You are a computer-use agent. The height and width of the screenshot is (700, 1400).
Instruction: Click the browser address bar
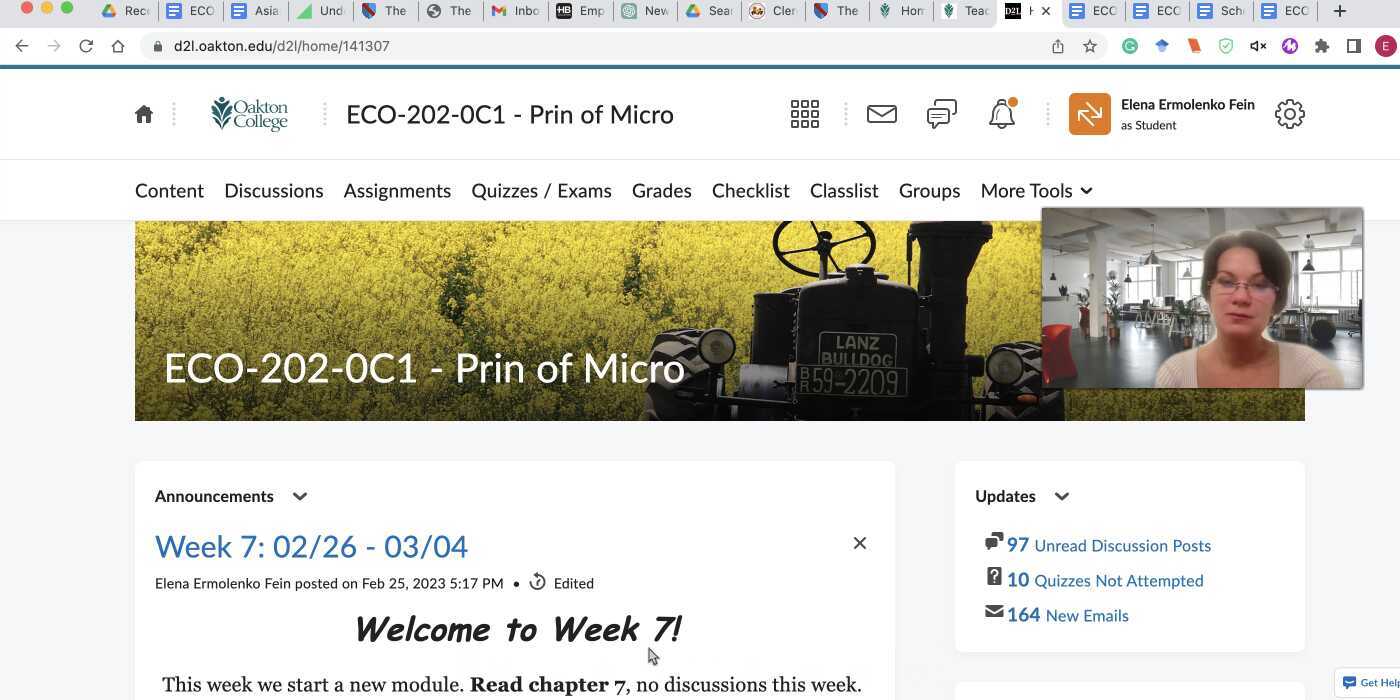tap(400, 46)
